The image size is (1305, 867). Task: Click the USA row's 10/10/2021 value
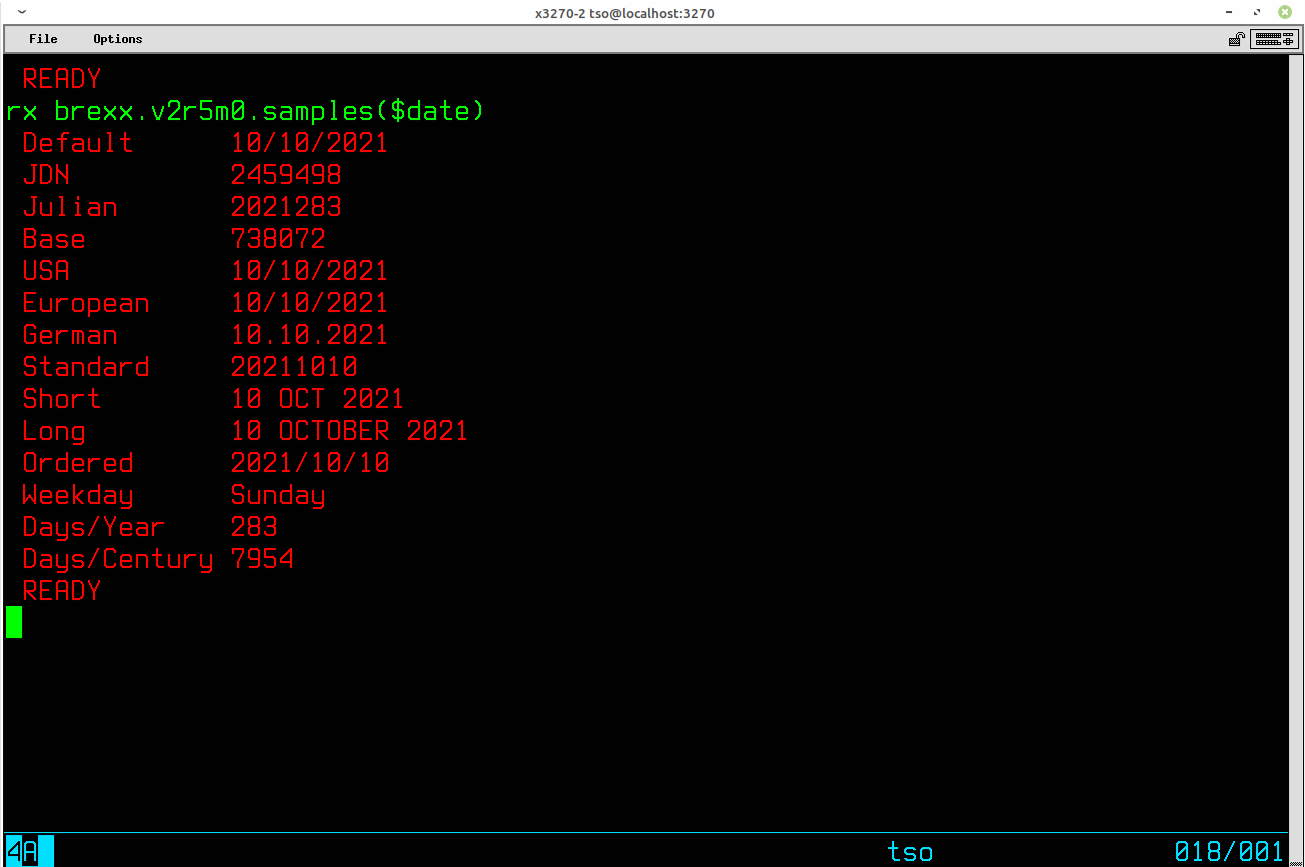pyautogui.click(x=309, y=270)
